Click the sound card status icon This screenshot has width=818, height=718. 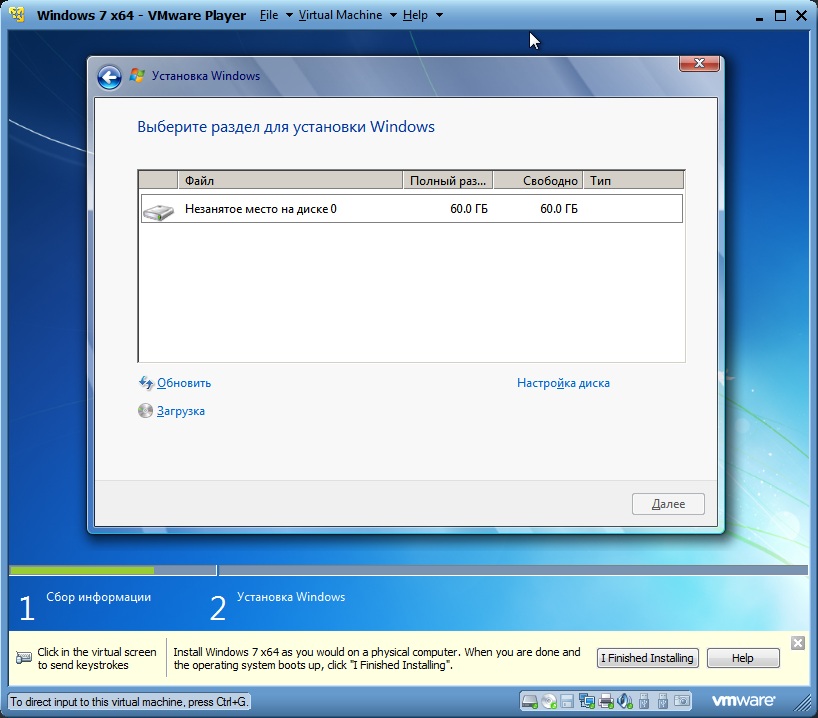pyautogui.click(x=624, y=702)
